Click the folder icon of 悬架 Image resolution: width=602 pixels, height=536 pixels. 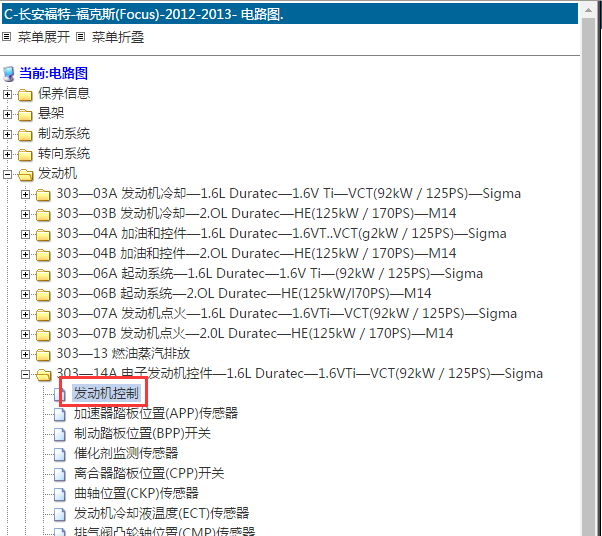[x=25, y=114]
